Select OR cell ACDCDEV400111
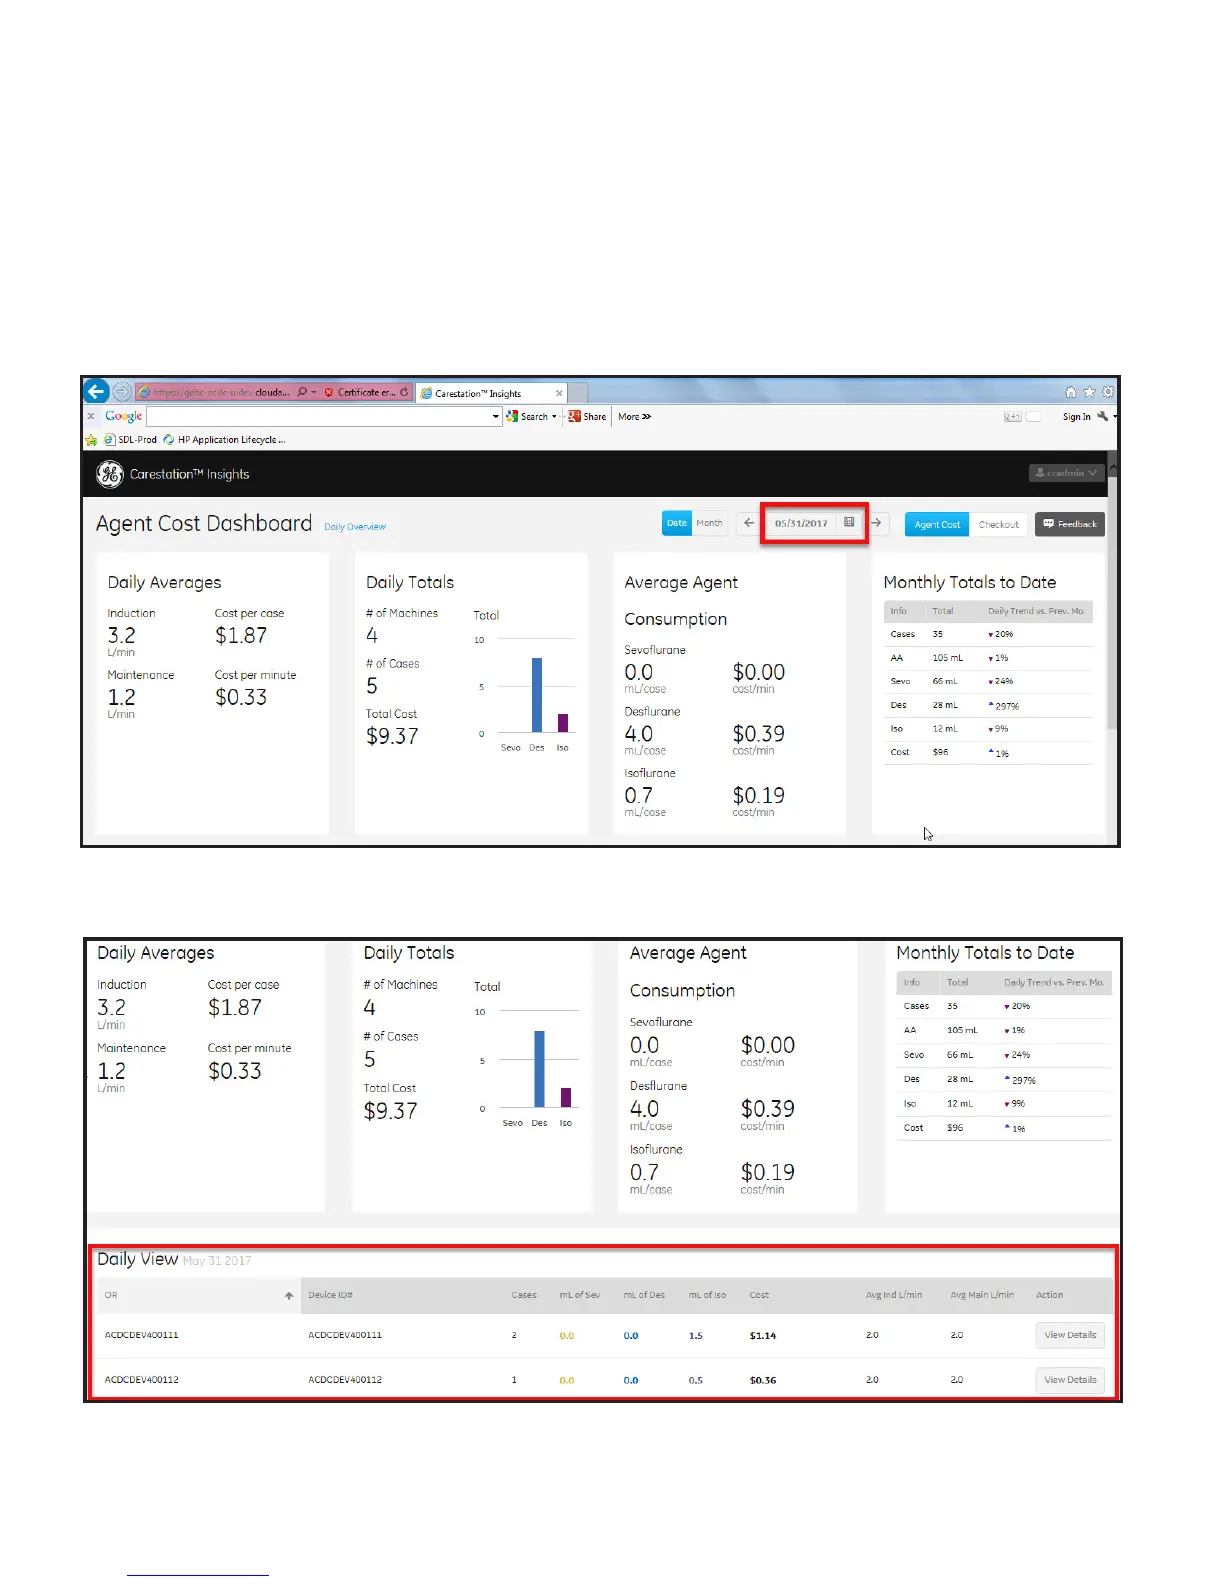This screenshot has height=1584, width=1224. (x=141, y=1335)
